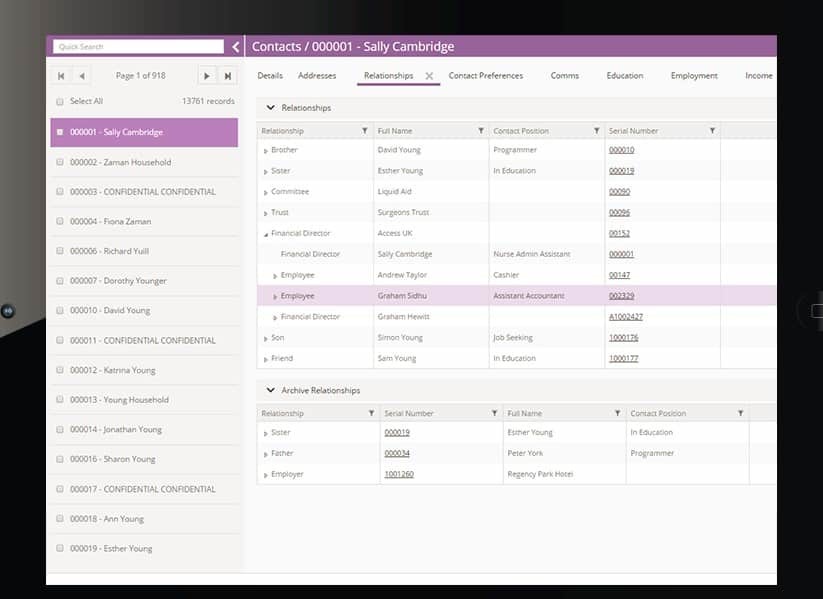Click serial number link 1001260
This screenshot has height=599, width=823.
(x=398, y=474)
